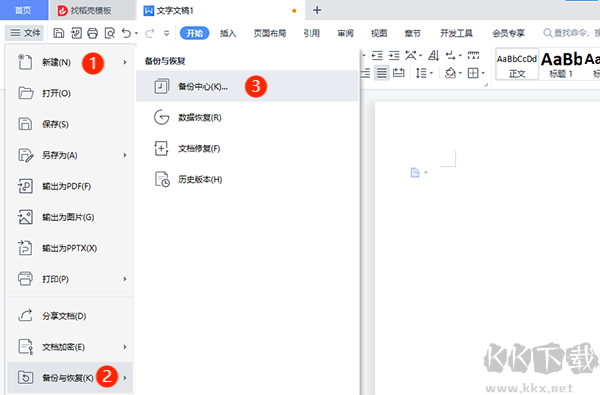Switch to the 开始 ribbon tab
600x395 pixels.
pyautogui.click(x=194, y=33)
